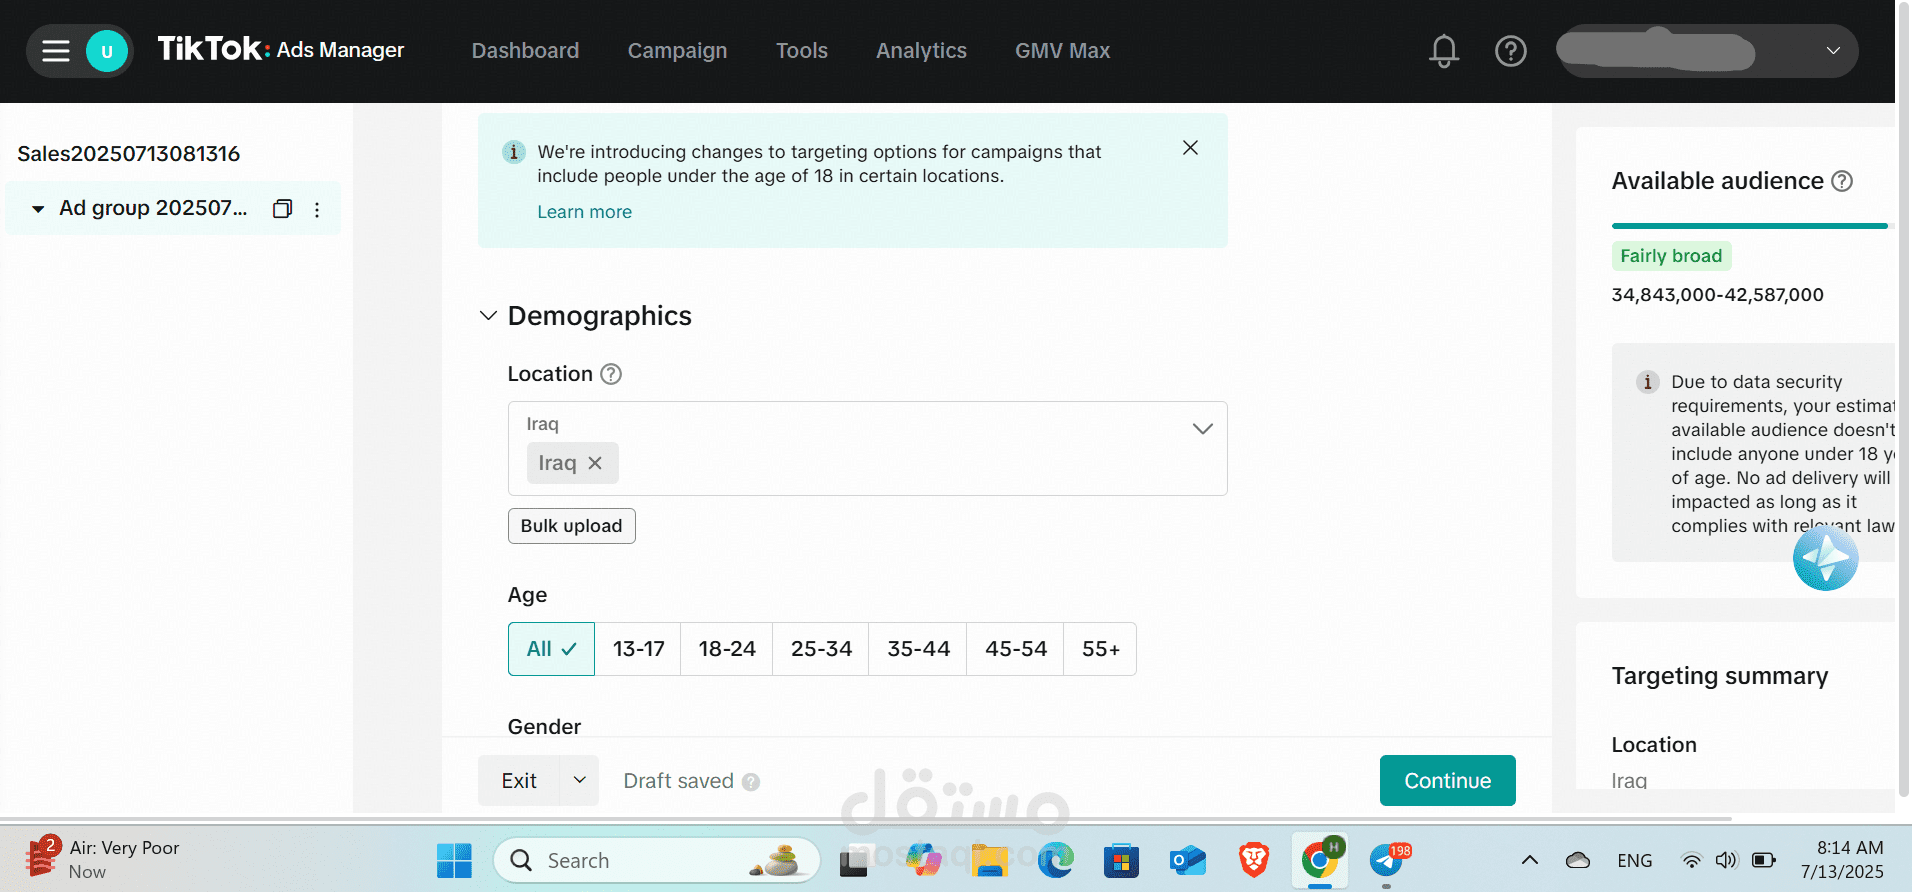Click the Continue button
Viewport: 1912px width, 892px height.
click(x=1447, y=780)
